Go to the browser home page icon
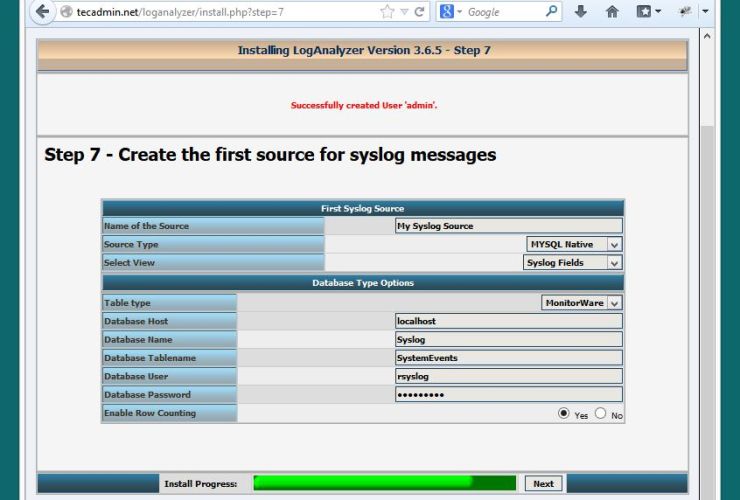The height and width of the screenshot is (500, 740). pos(612,12)
